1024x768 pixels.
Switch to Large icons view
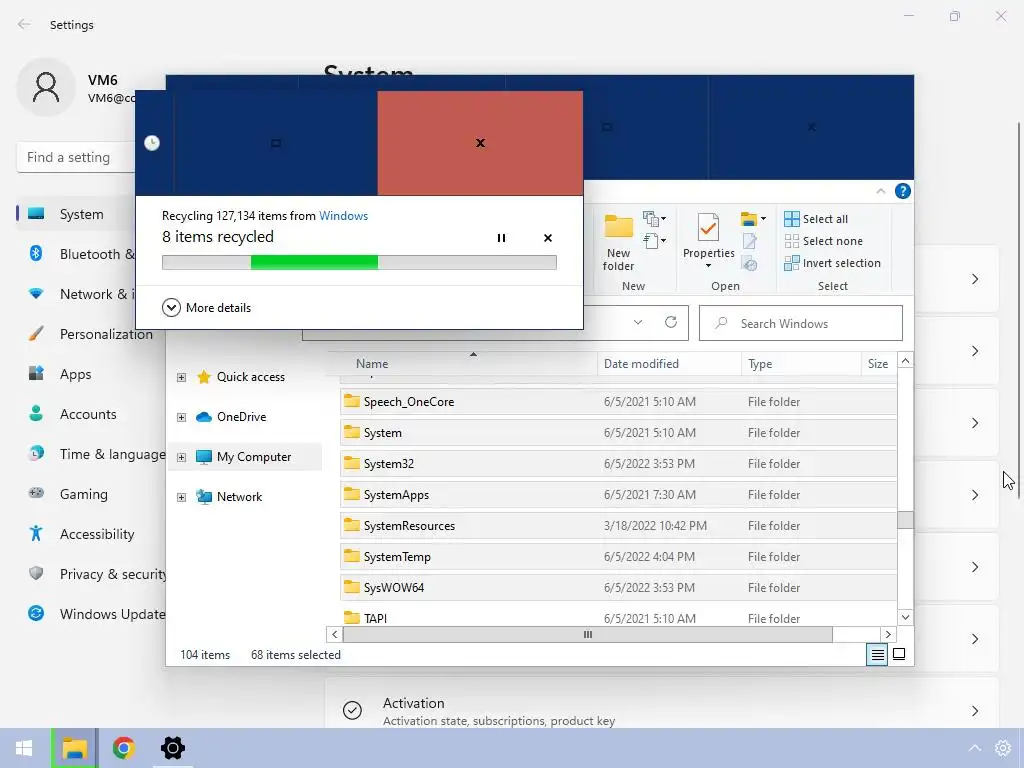coord(899,654)
